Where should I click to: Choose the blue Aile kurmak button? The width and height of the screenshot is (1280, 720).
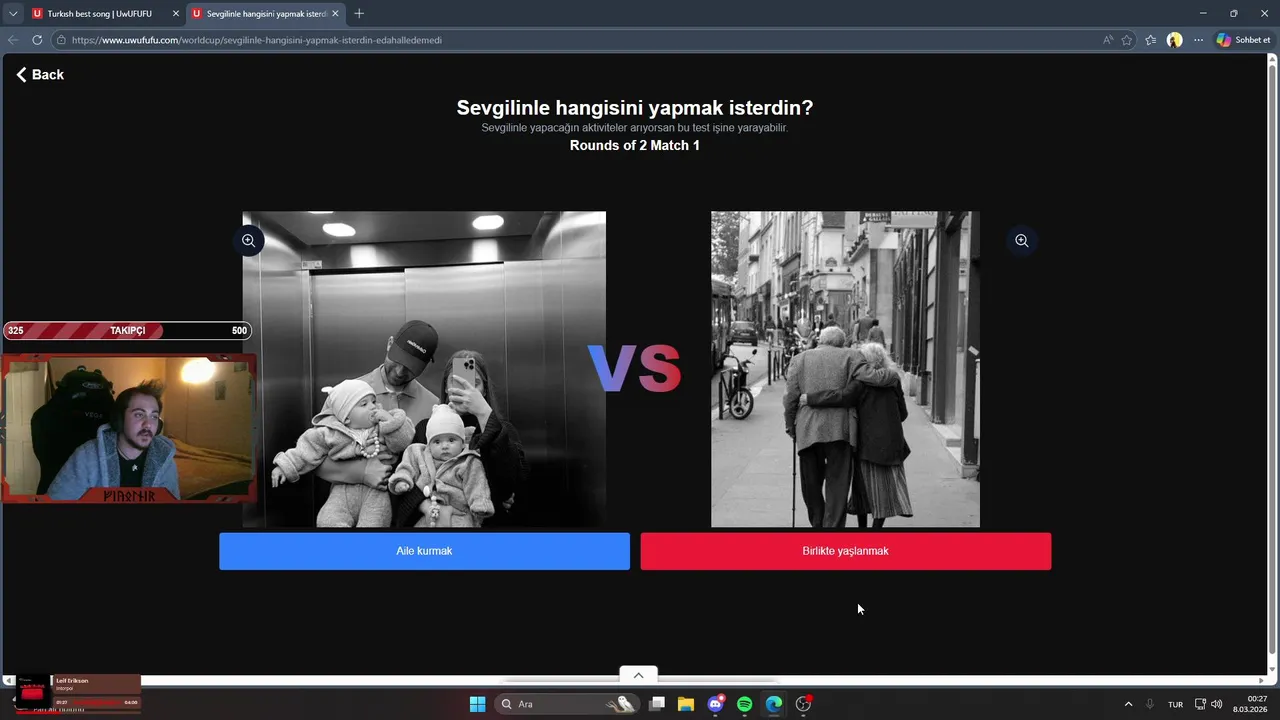pyautogui.click(x=424, y=551)
